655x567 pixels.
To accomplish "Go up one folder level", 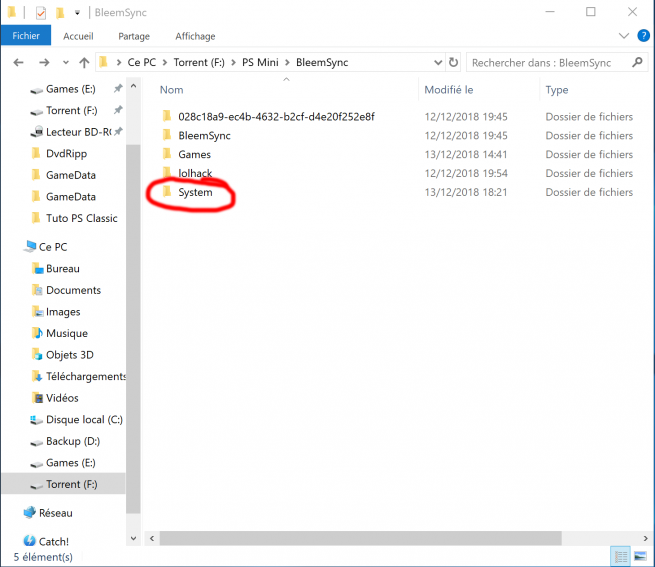I will [84, 63].
